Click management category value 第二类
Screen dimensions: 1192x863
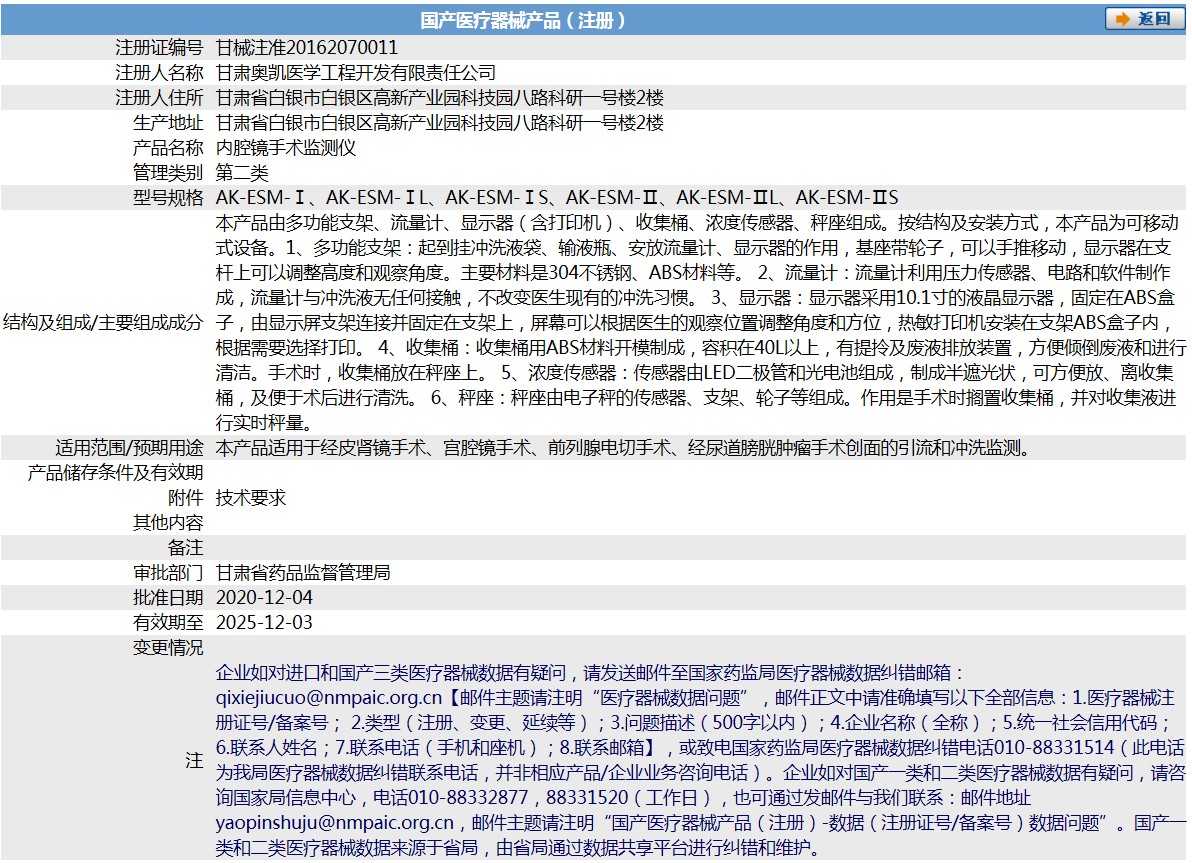pyautogui.click(x=242, y=173)
